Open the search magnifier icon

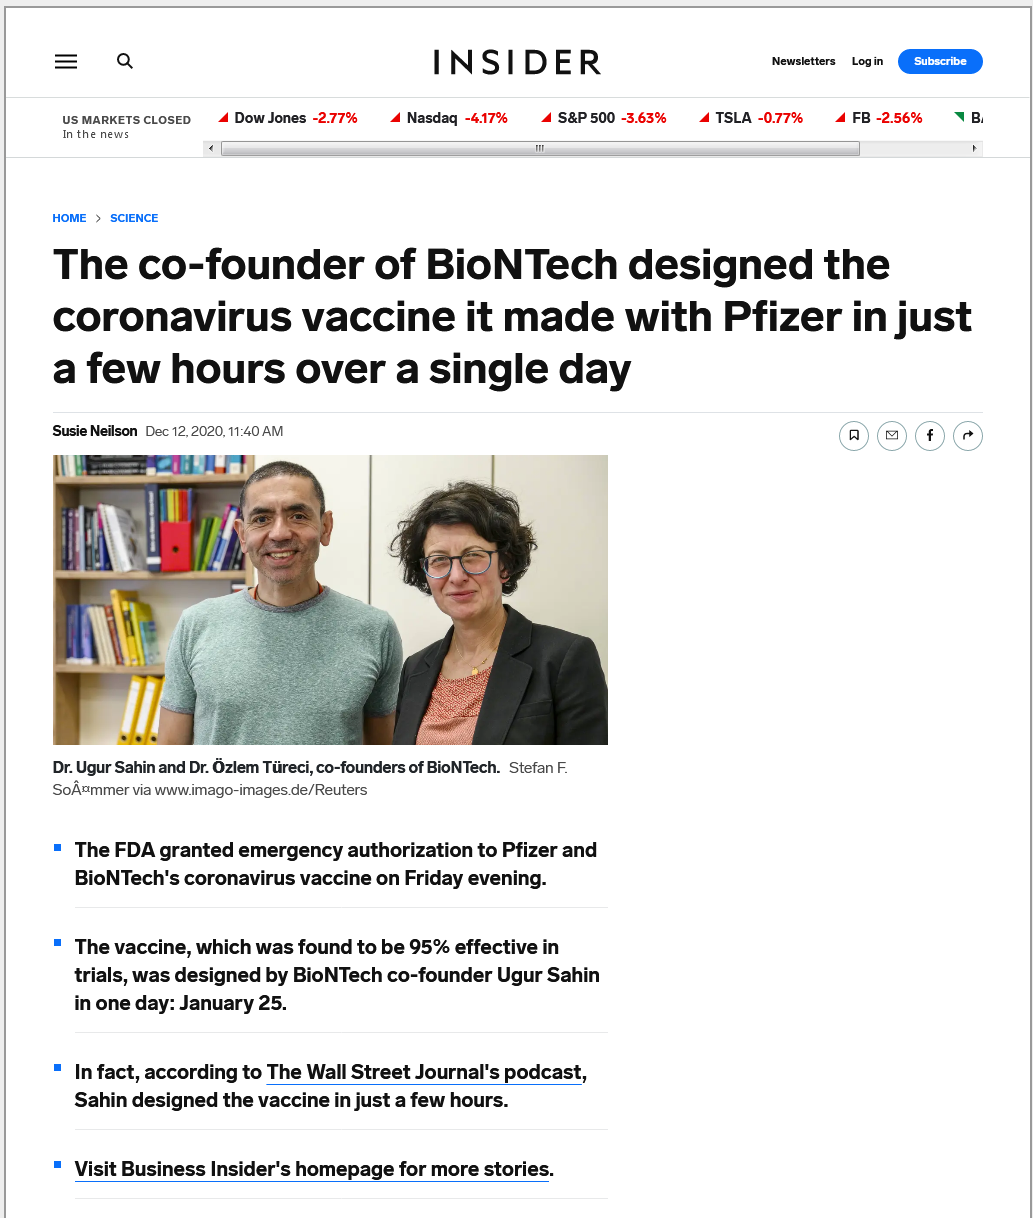point(125,61)
